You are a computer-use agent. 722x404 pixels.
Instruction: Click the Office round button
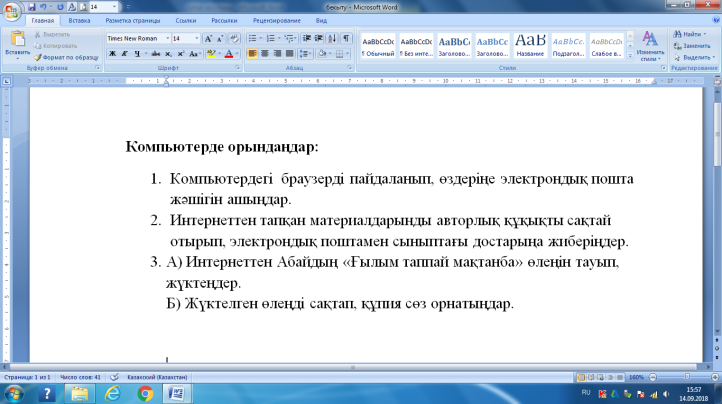(x=12, y=11)
